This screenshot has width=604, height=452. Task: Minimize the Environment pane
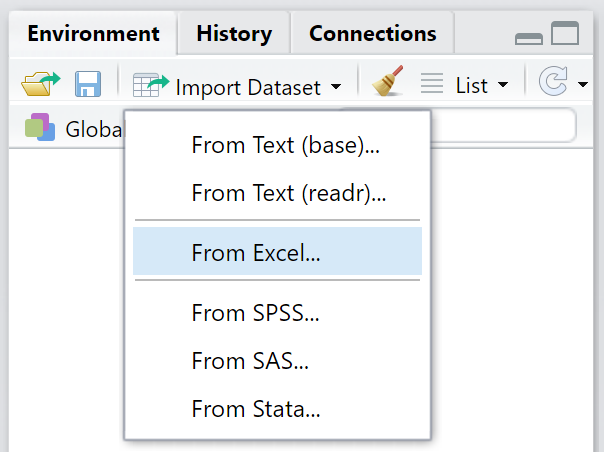(x=529, y=37)
